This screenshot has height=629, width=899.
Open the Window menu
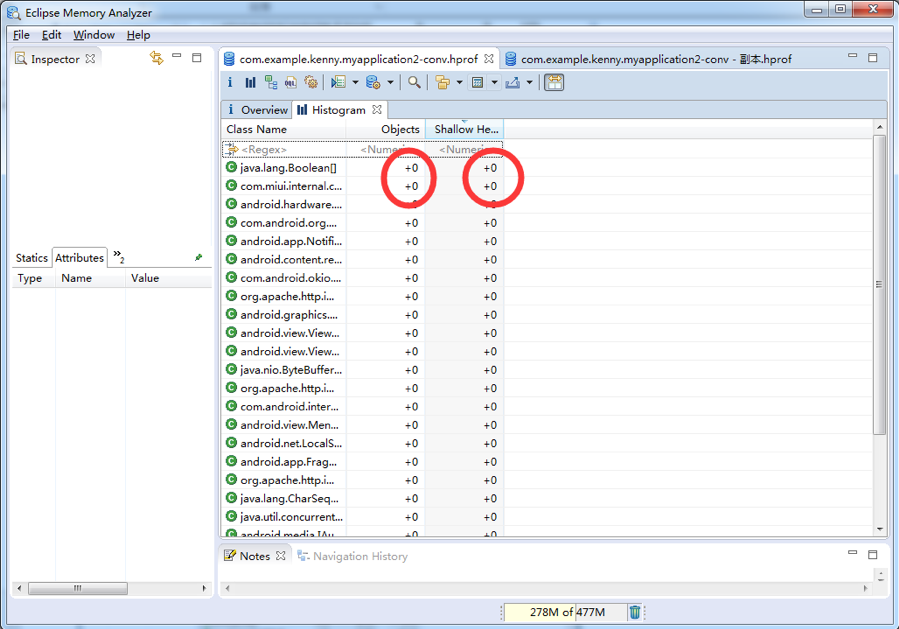tap(94, 35)
